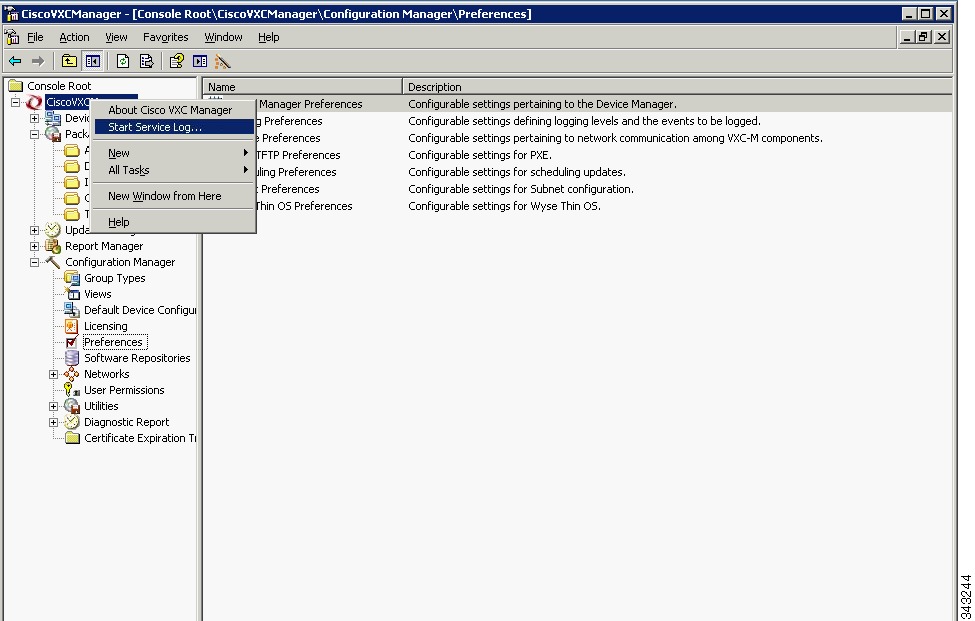Open the File menu

pyautogui.click(x=35, y=37)
